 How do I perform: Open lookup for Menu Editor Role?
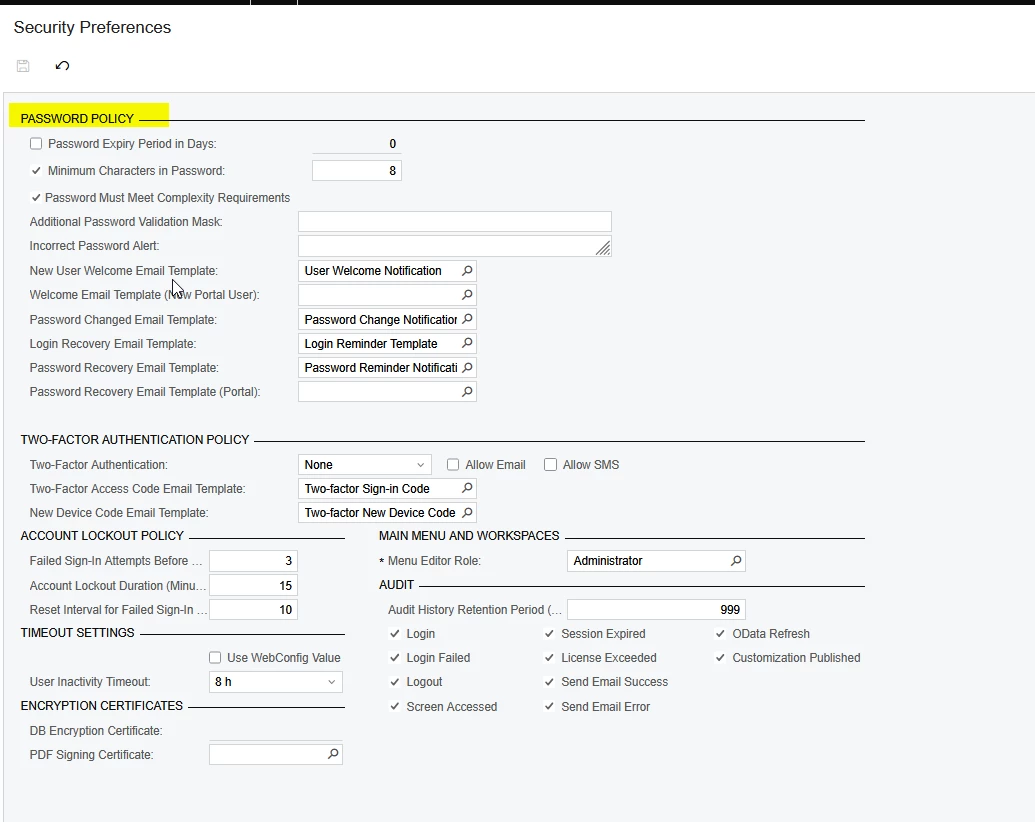736,561
